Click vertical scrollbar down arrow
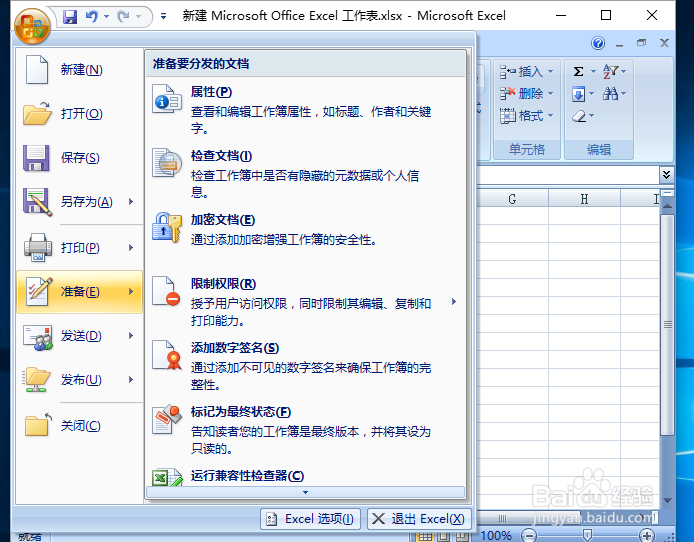694x542 pixels. [667, 500]
